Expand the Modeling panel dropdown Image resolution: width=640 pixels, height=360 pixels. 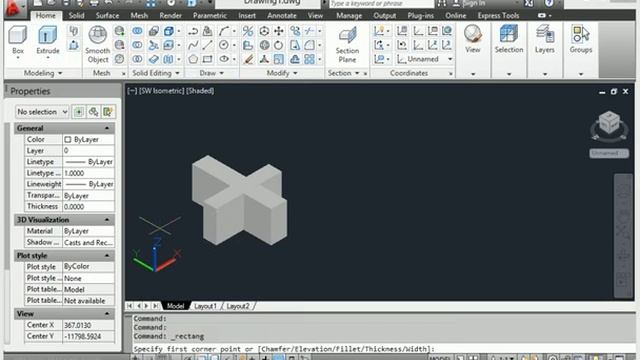60,73
